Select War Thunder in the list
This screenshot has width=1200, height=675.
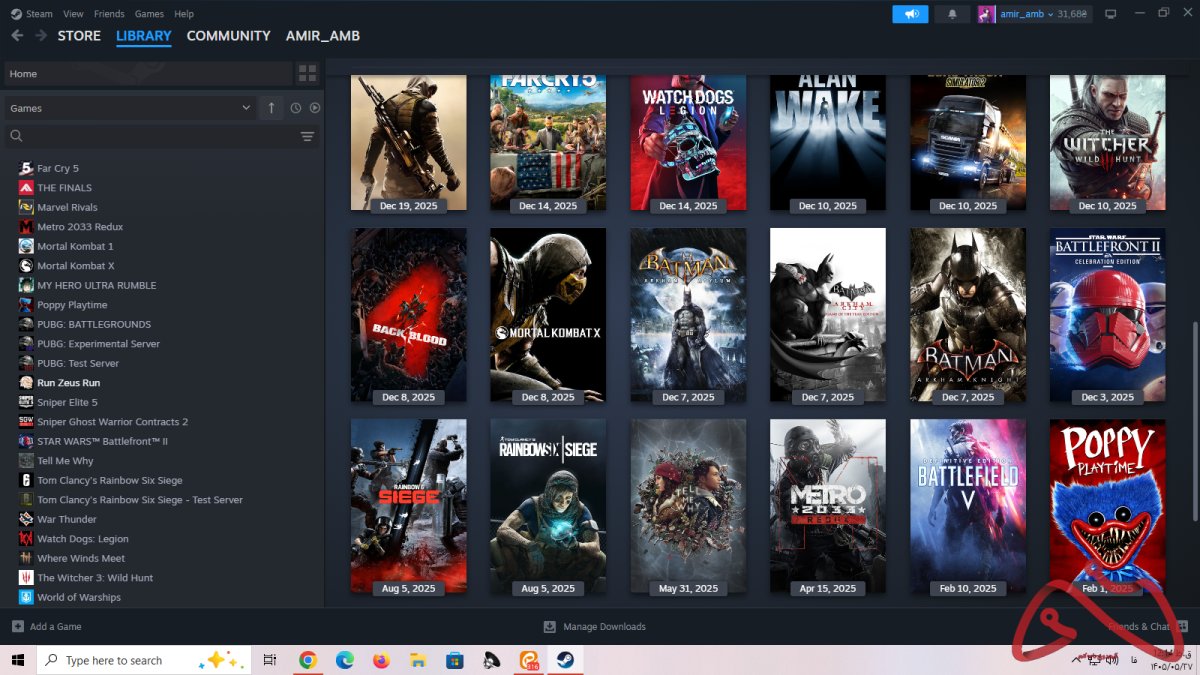(x=67, y=519)
